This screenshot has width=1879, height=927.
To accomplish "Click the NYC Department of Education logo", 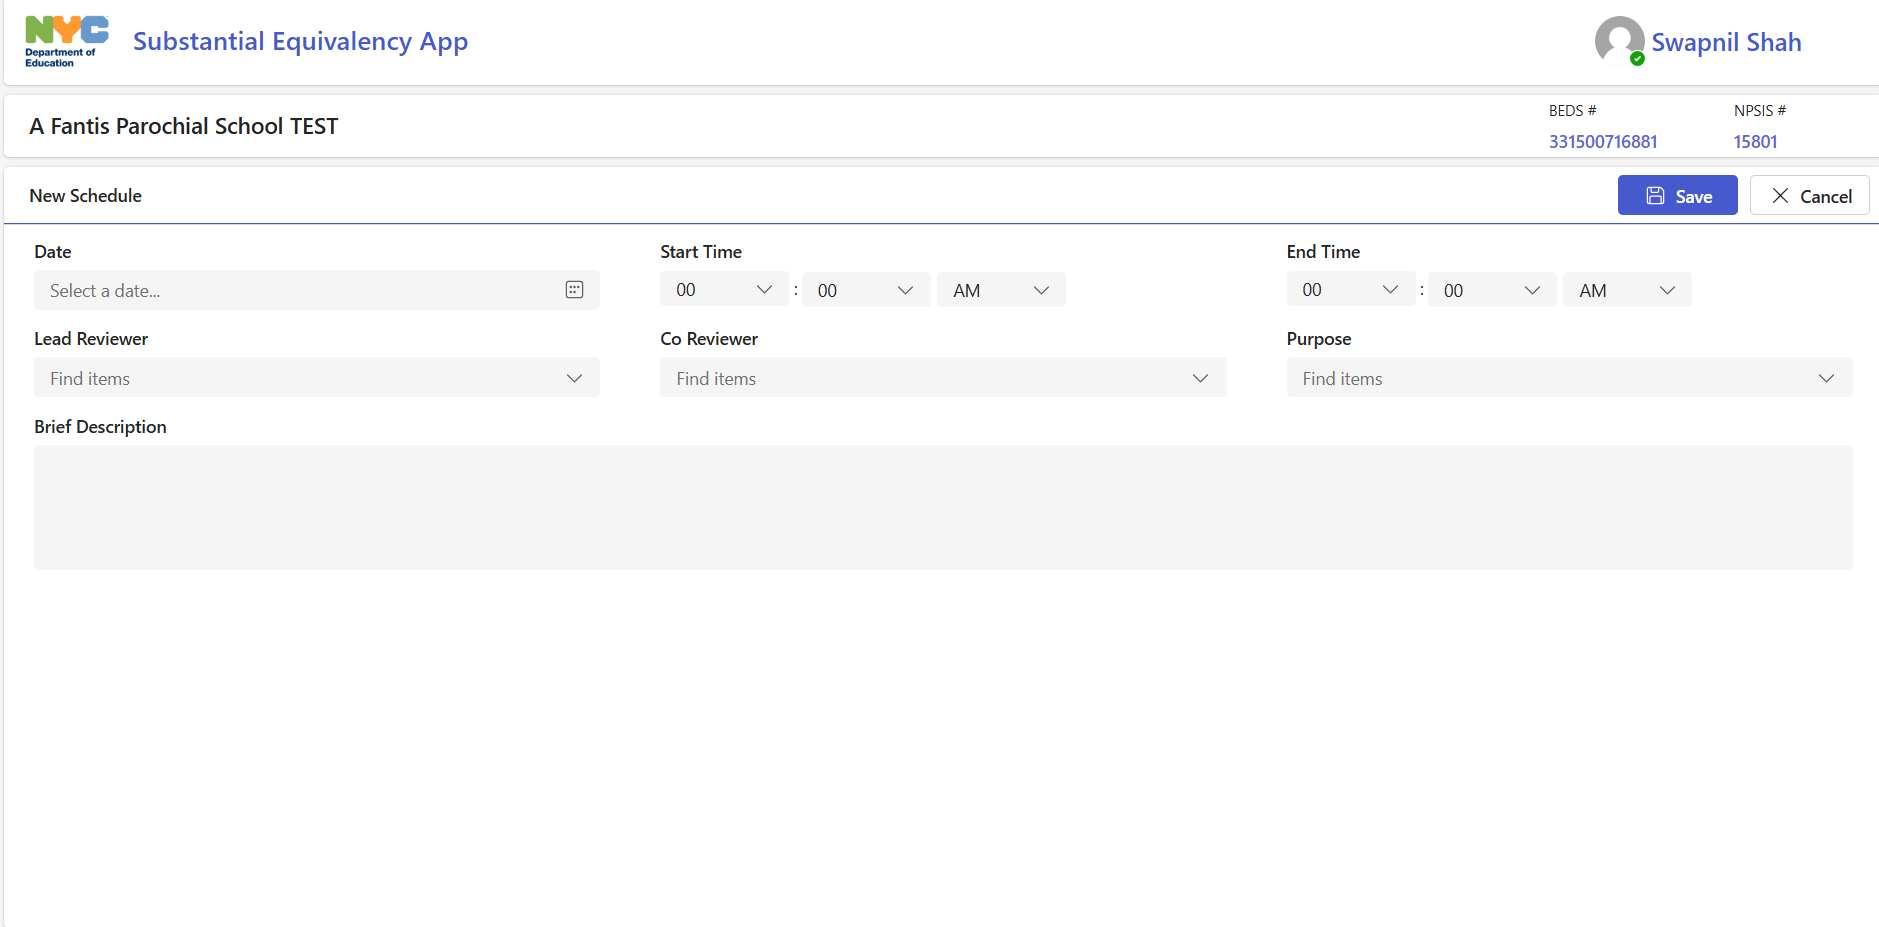I will tap(66, 42).
